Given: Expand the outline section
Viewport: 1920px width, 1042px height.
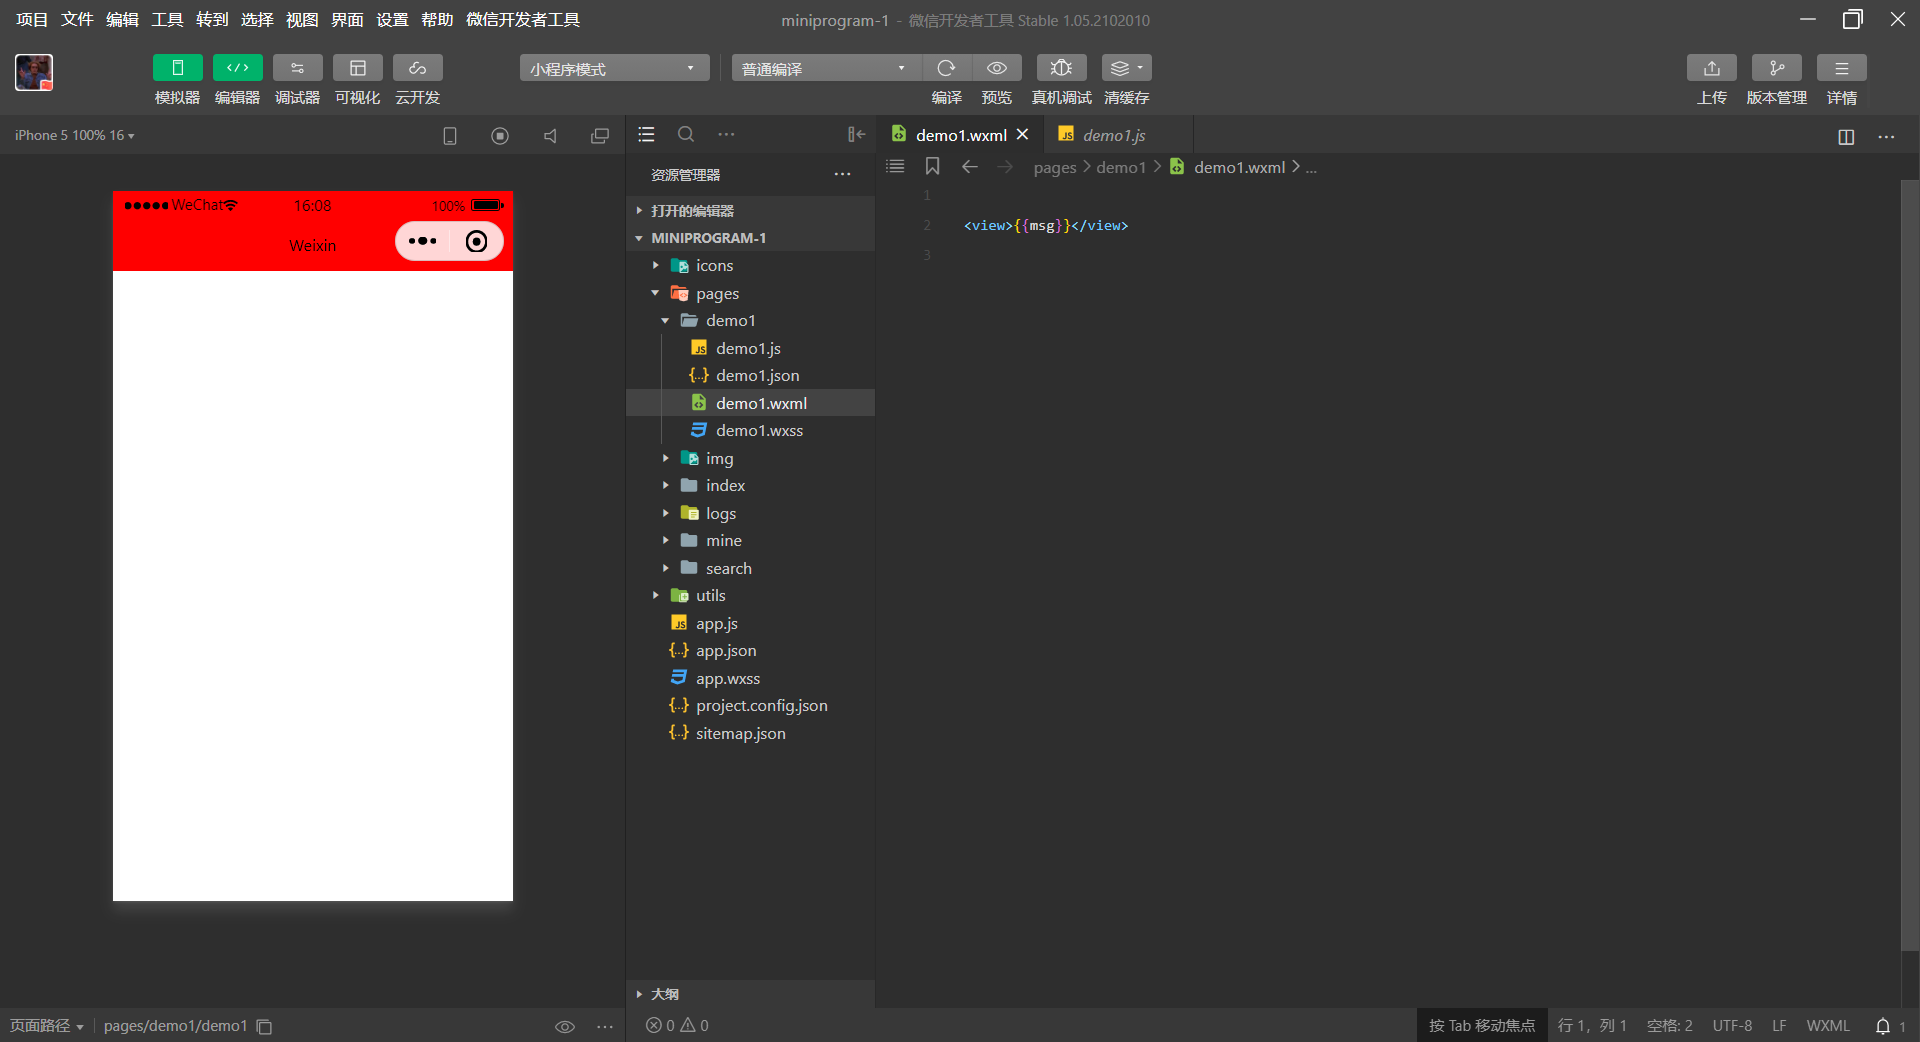Looking at the screenshot, I should (x=750, y=994).
